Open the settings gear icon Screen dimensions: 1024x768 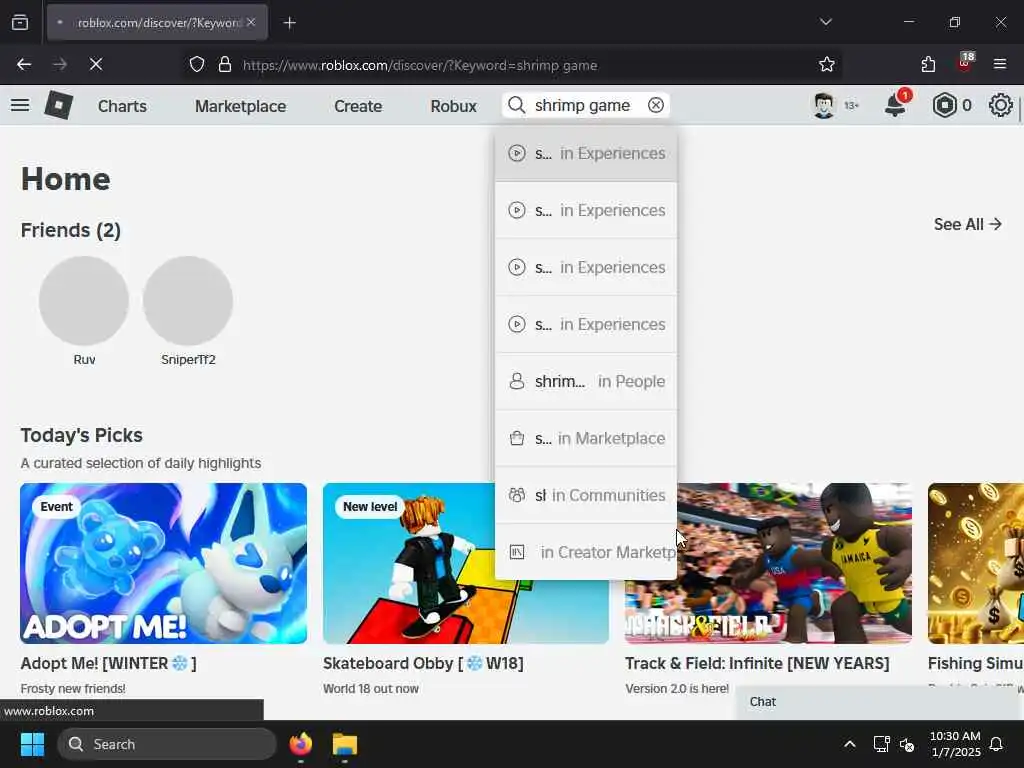coord(1000,105)
